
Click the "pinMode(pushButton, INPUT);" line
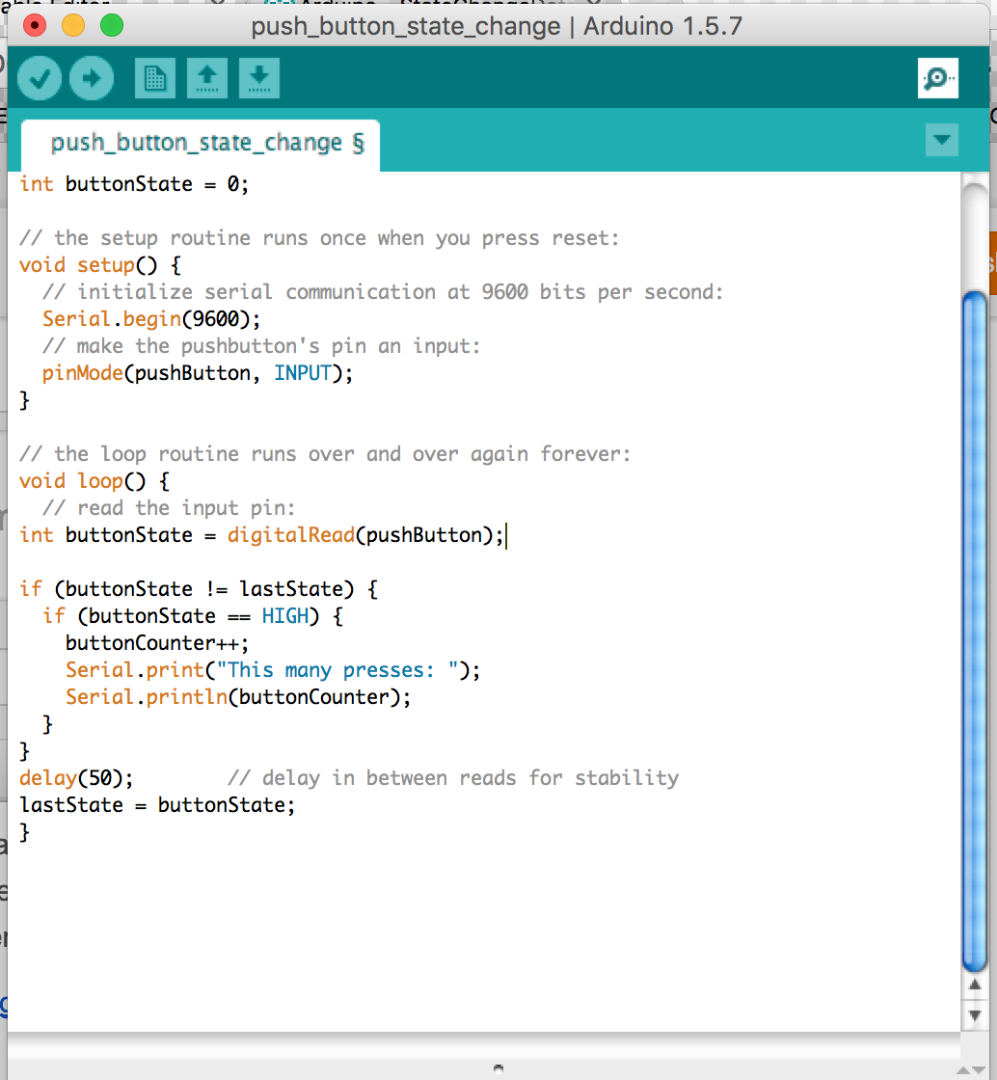(197, 373)
